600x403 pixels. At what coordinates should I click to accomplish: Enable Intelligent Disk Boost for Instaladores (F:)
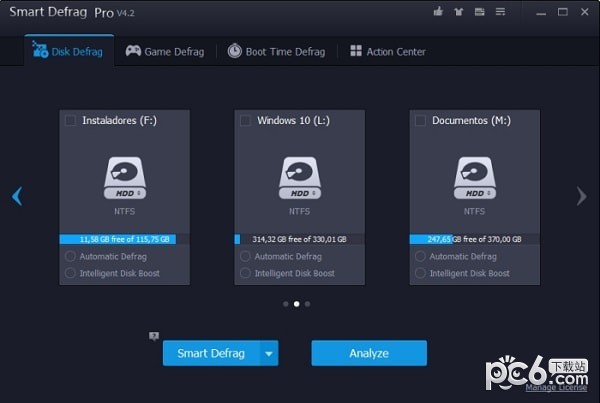pyautogui.click(x=70, y=273)
